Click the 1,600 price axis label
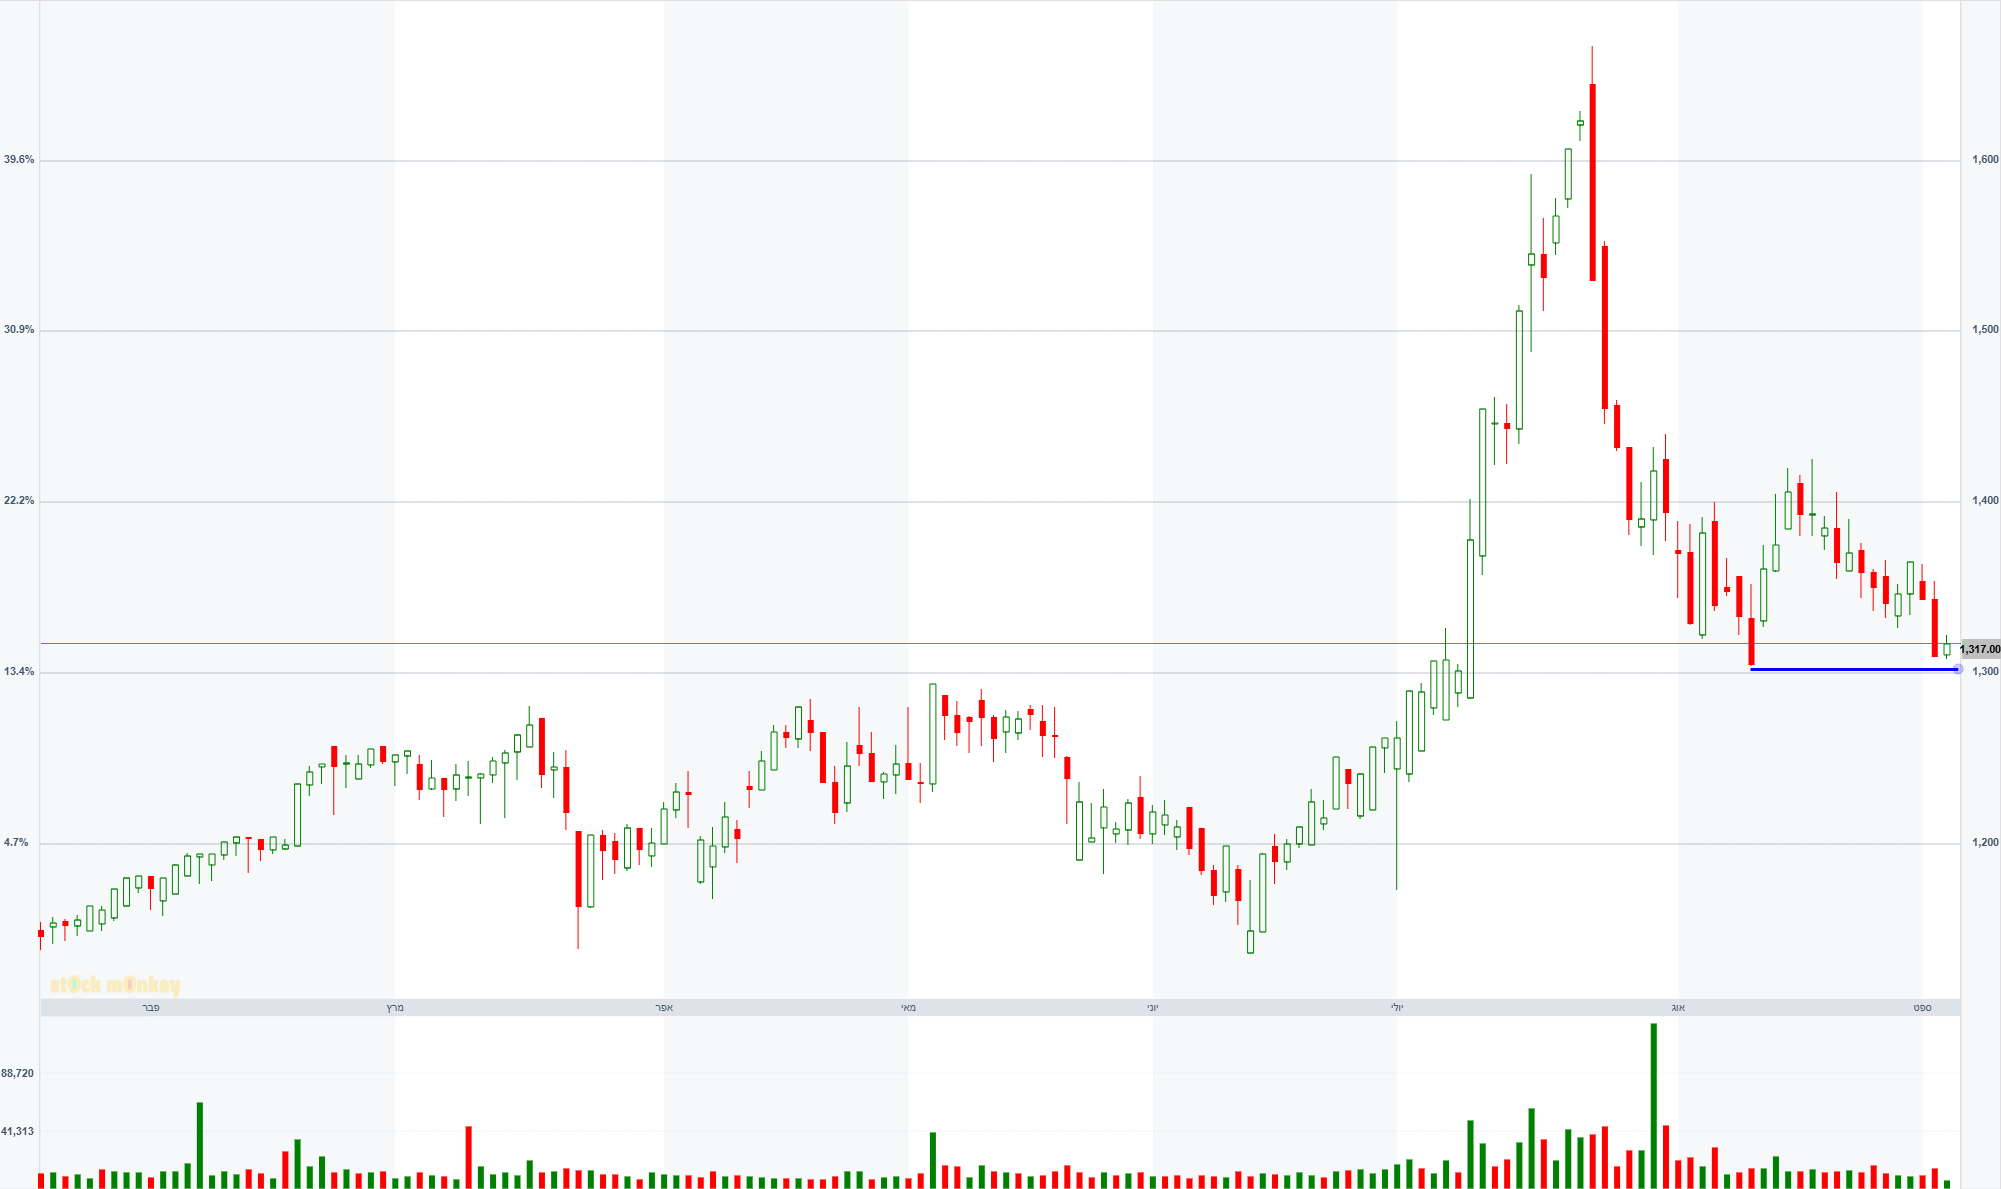This screenshot has height=1189, width=2001. pos(1985,160)
